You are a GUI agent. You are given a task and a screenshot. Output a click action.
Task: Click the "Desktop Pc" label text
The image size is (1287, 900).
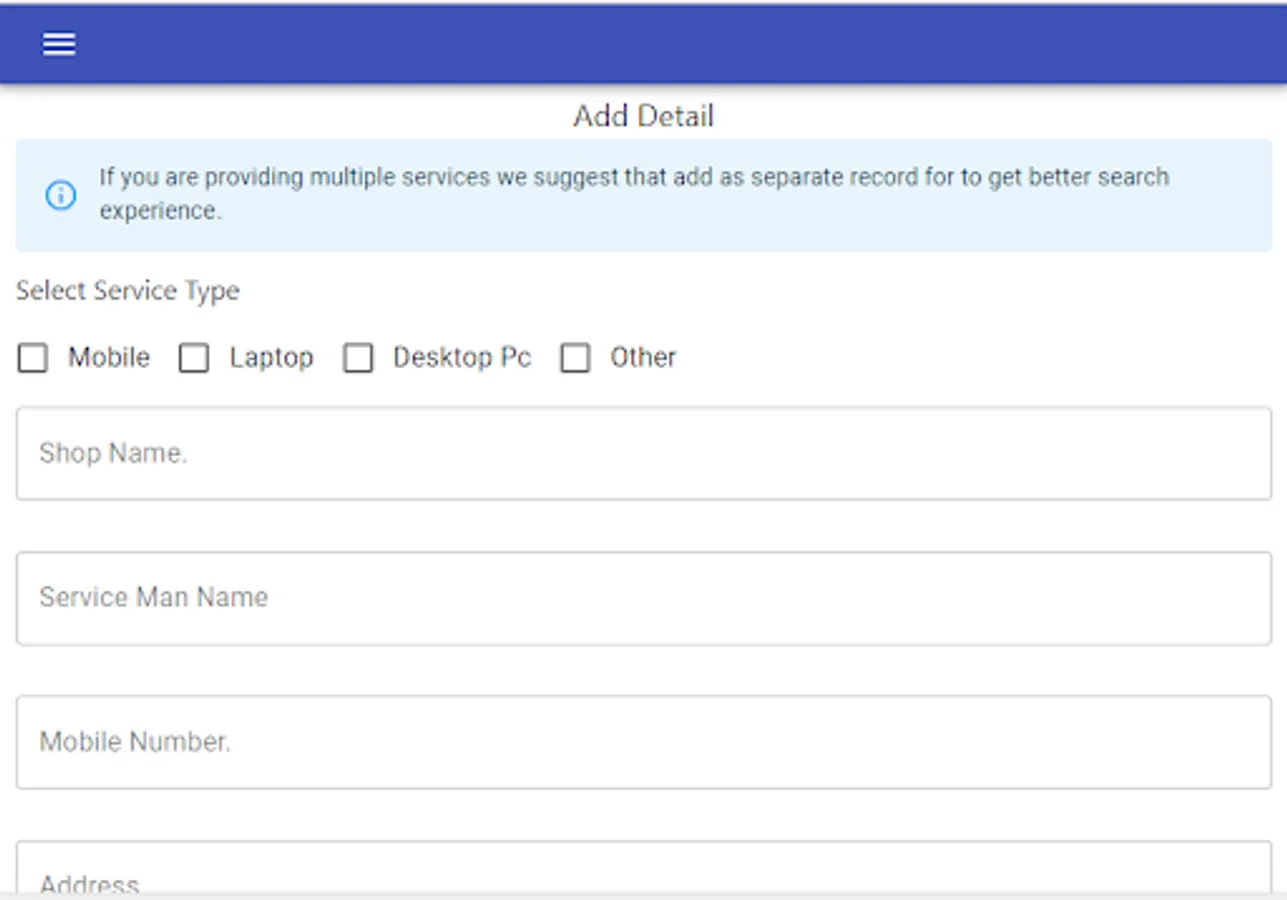point(461,358)
